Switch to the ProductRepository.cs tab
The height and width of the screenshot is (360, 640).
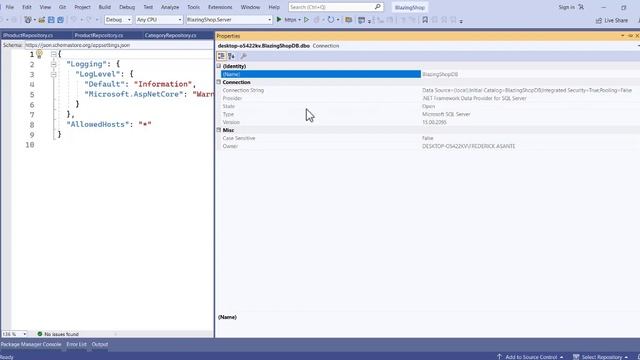99,36
